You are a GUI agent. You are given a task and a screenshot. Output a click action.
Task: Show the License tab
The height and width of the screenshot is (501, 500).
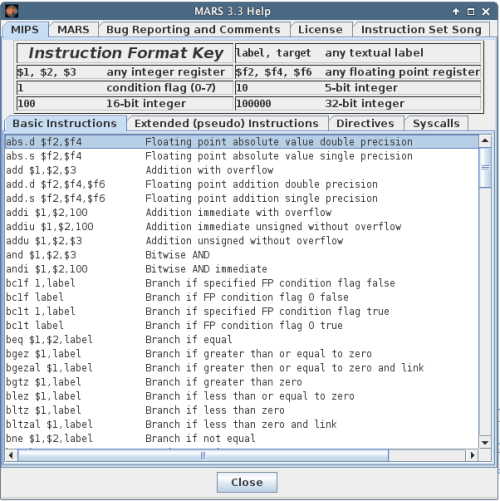[x=320, y=29]
